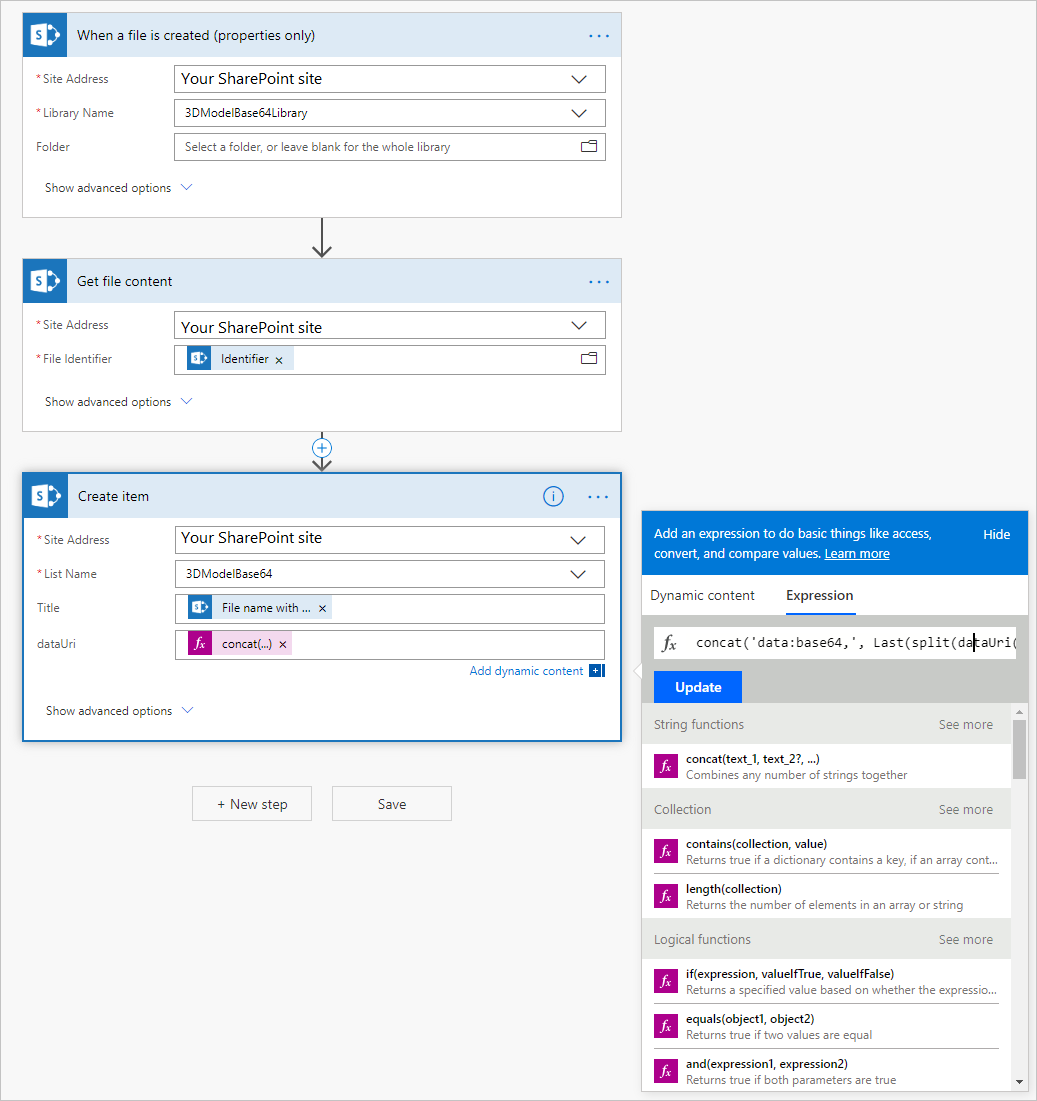1037x1101 pixels.
Task: Click Add dynamic content link
Action: coord(526,671)
